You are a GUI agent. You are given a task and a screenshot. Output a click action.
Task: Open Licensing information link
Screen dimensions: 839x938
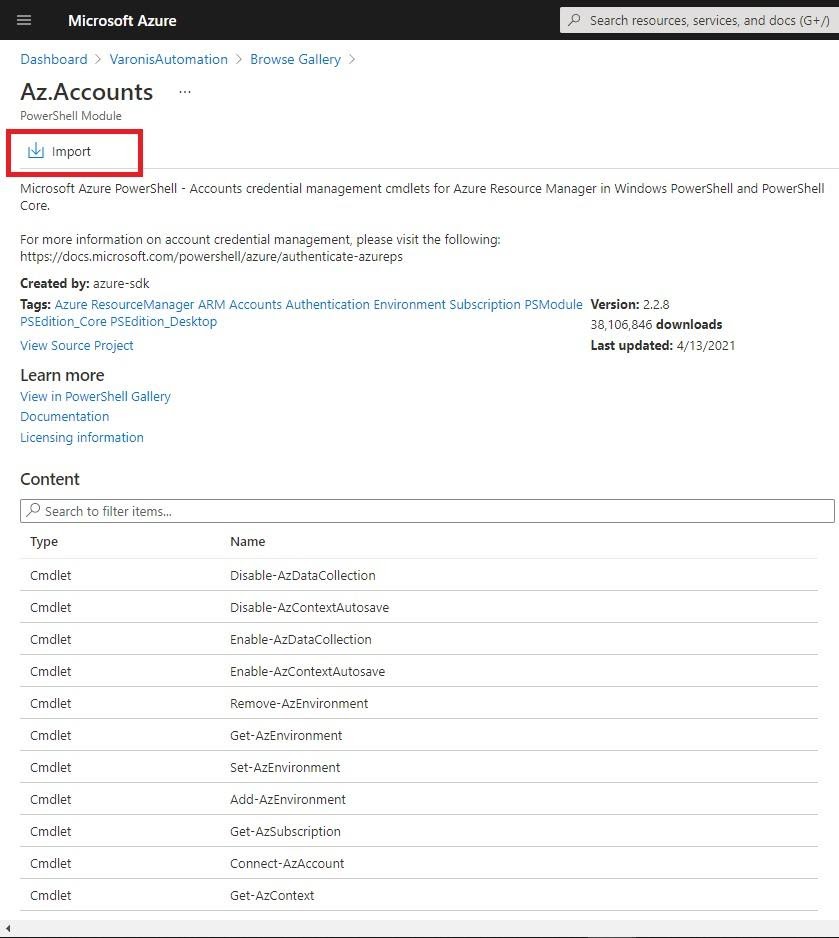point(82,437)
